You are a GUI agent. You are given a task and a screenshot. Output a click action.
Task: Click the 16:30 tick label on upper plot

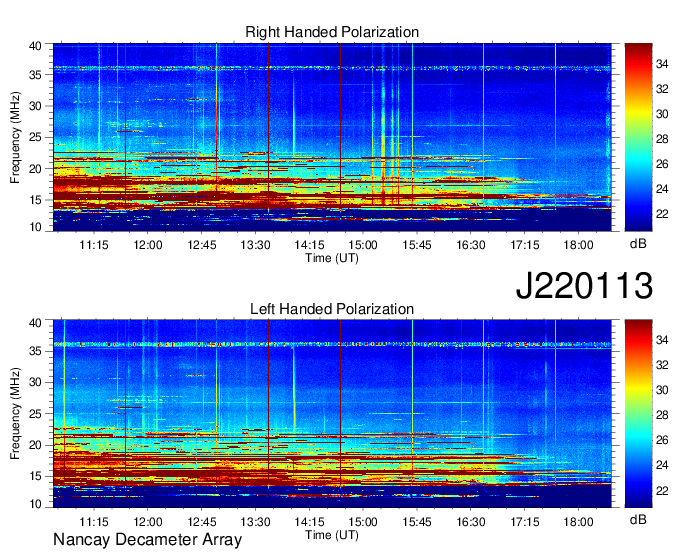coord(471,245)
